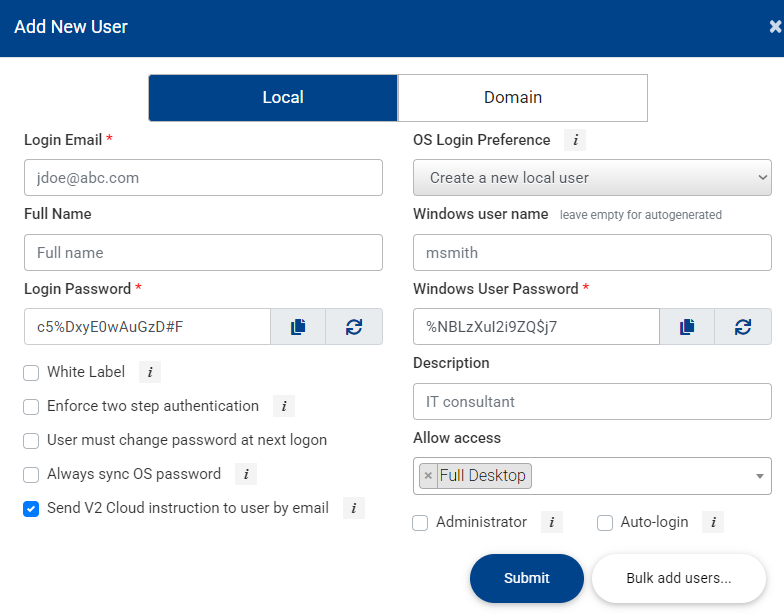784x614 pixels.
Task: Regenerate the Login Password
Action: click(x=354, y=327)
